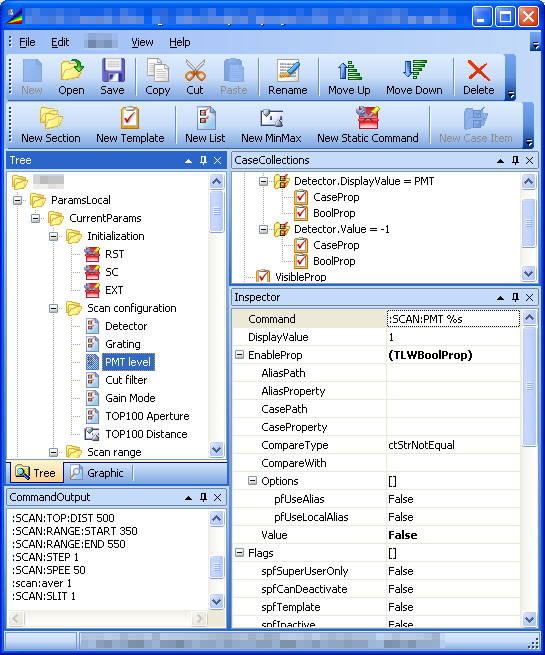Screen dimensions: 545x655
Task: Pin the CommandOutput panel
Action: (203, 497)
